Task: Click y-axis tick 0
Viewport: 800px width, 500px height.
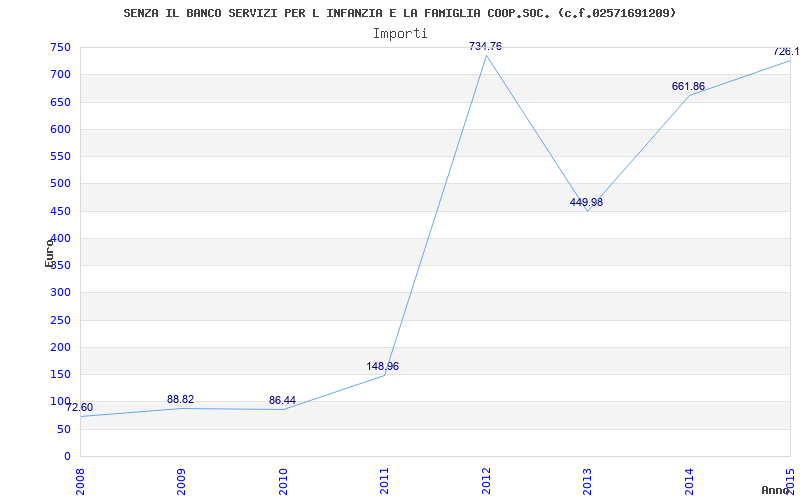Action: tap(67, 457)
